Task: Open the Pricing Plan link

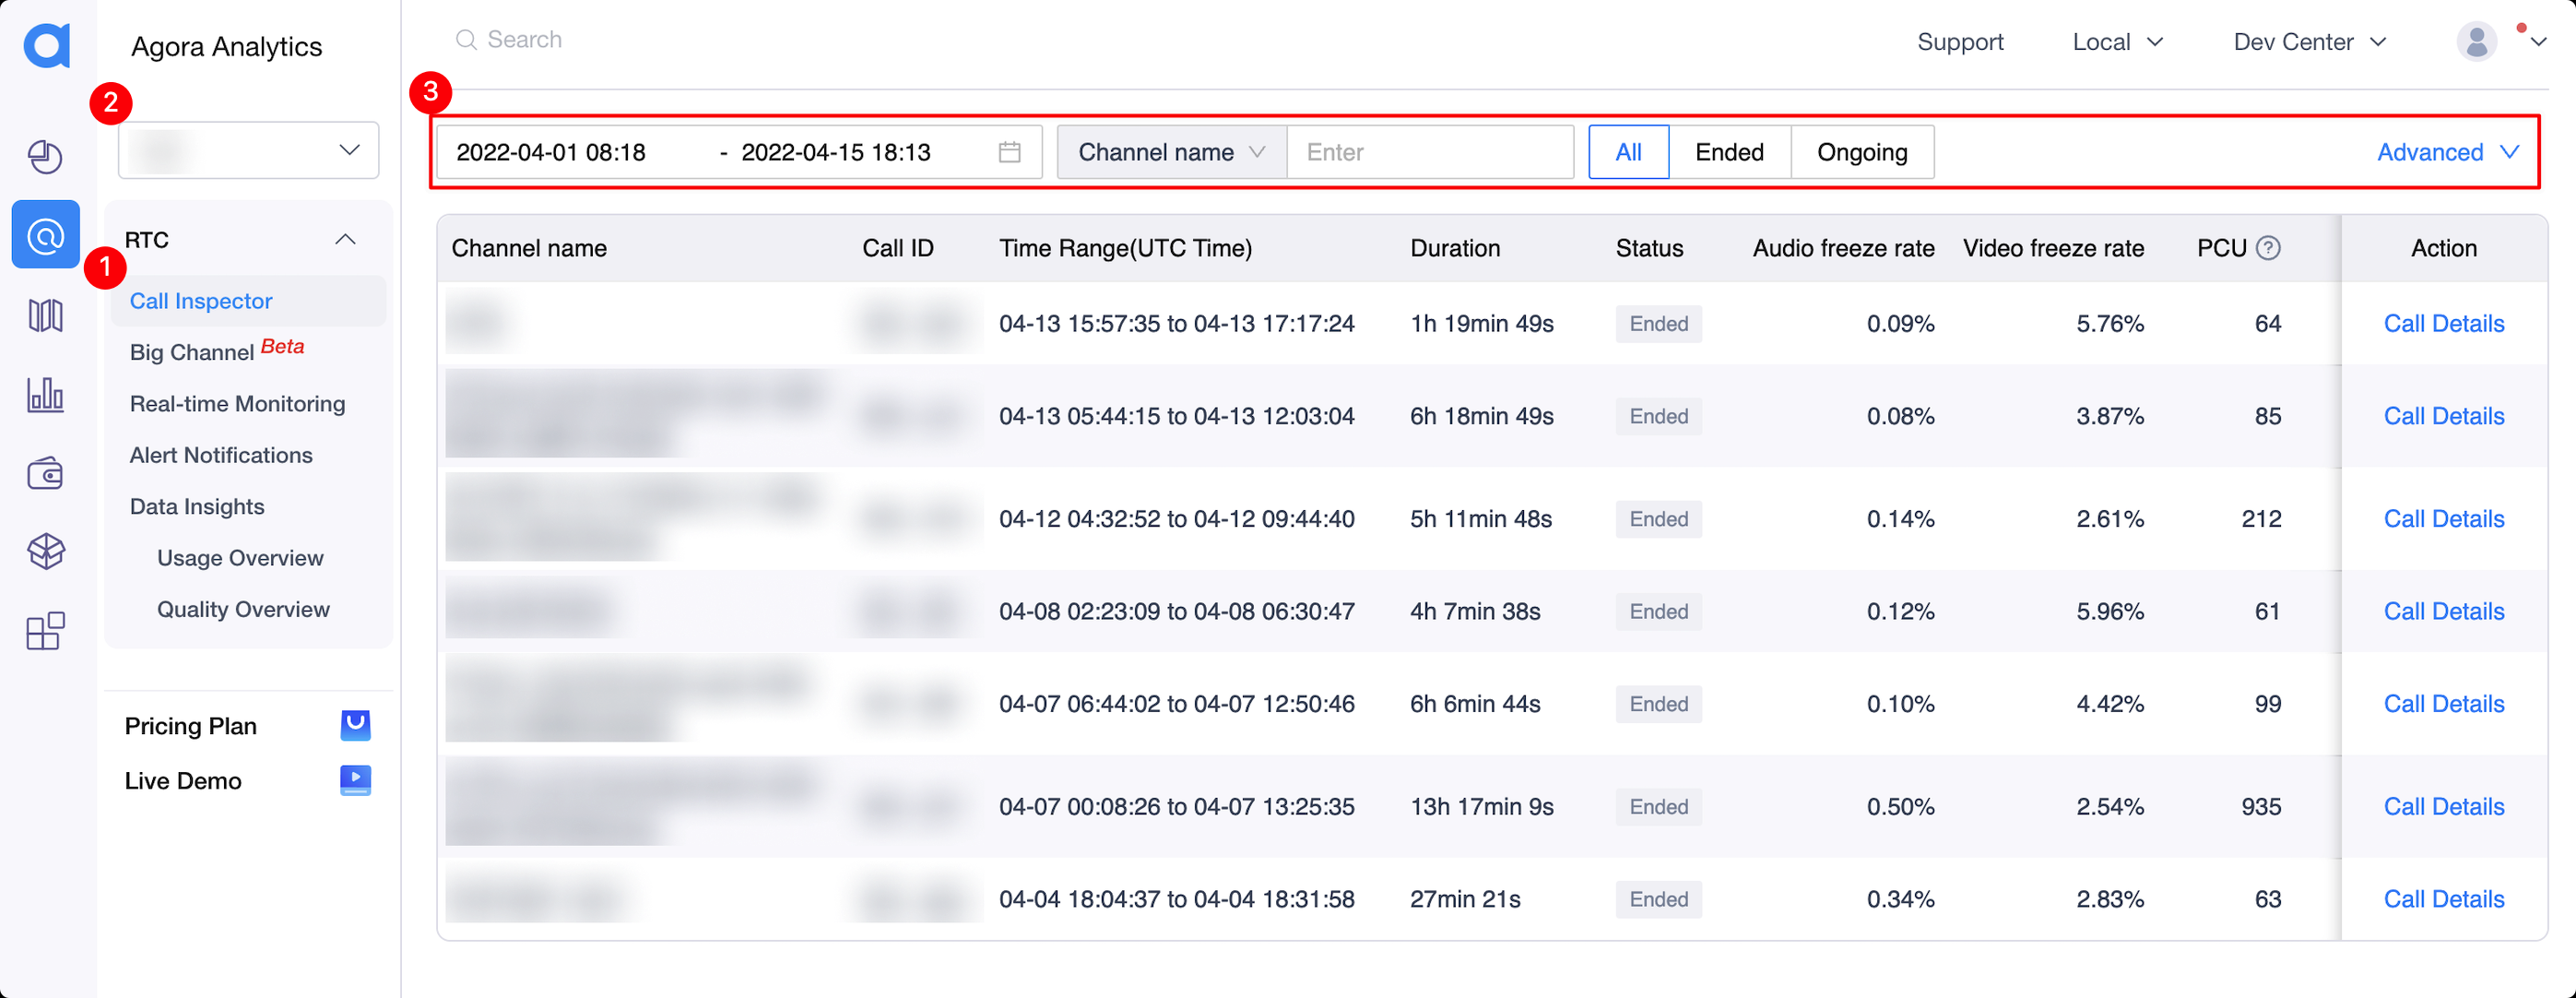Action: 191,726
